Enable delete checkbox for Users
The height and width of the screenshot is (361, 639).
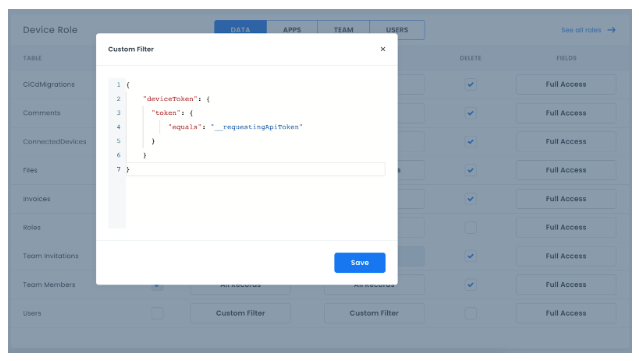click(x=471, y=313)
